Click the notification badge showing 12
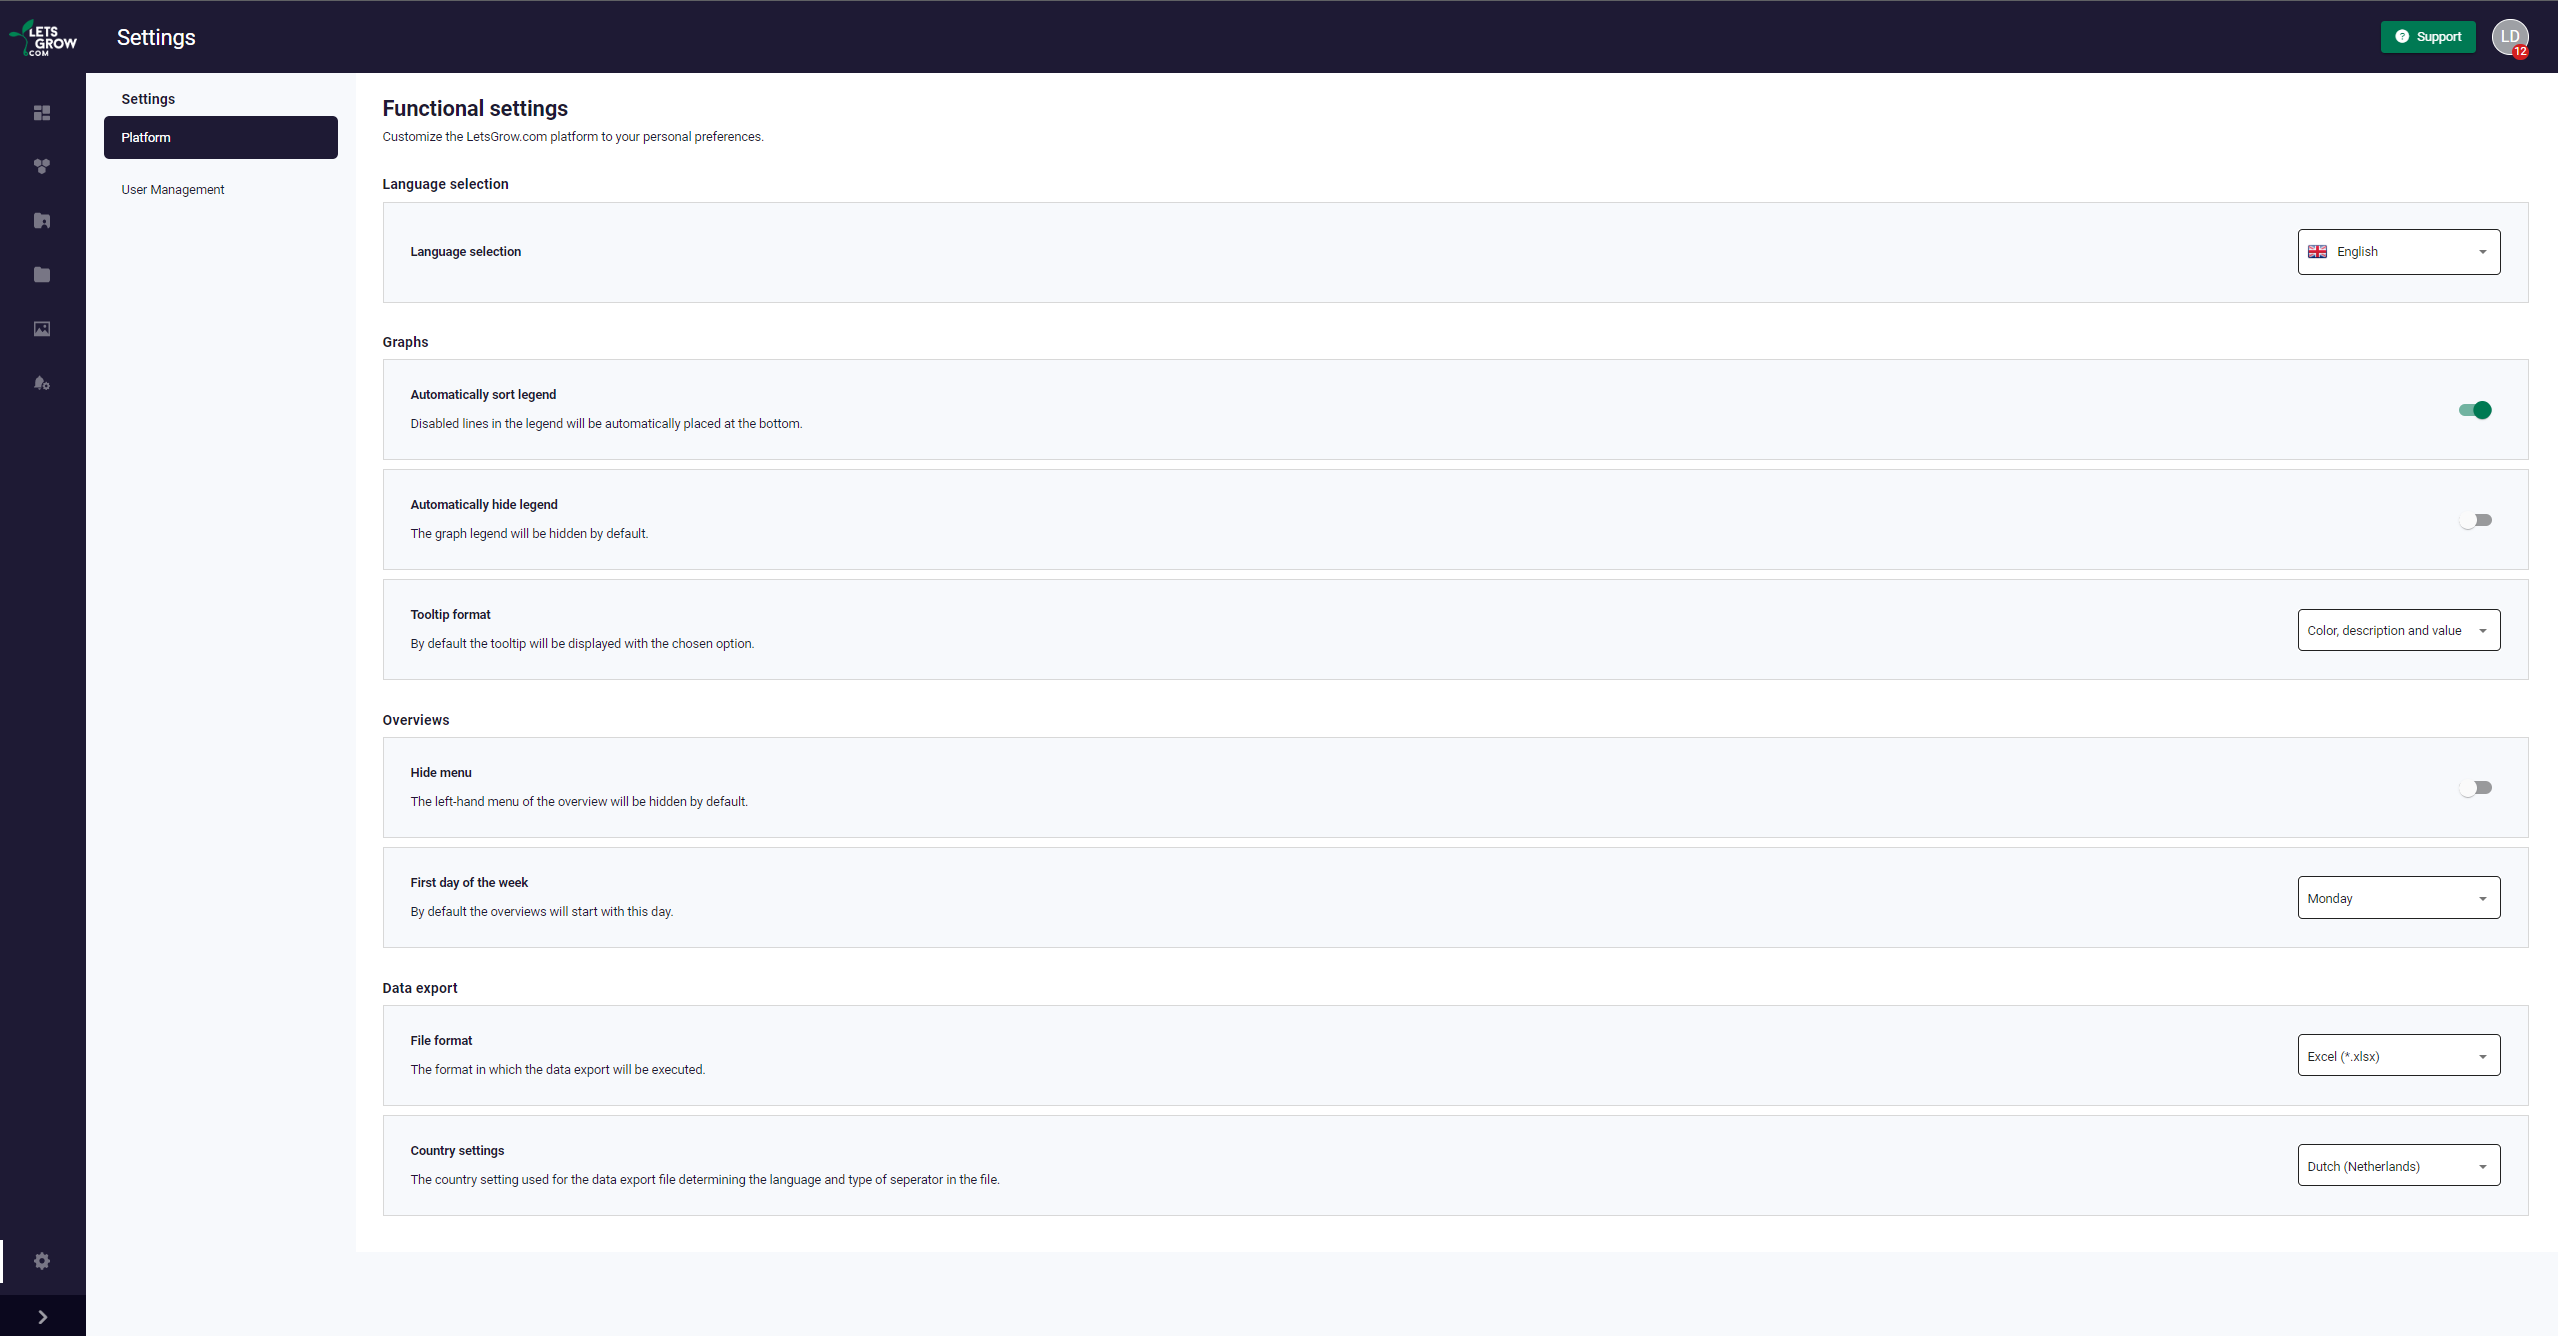Viewport: 2558px width, 1336px height. [2521, 52]
